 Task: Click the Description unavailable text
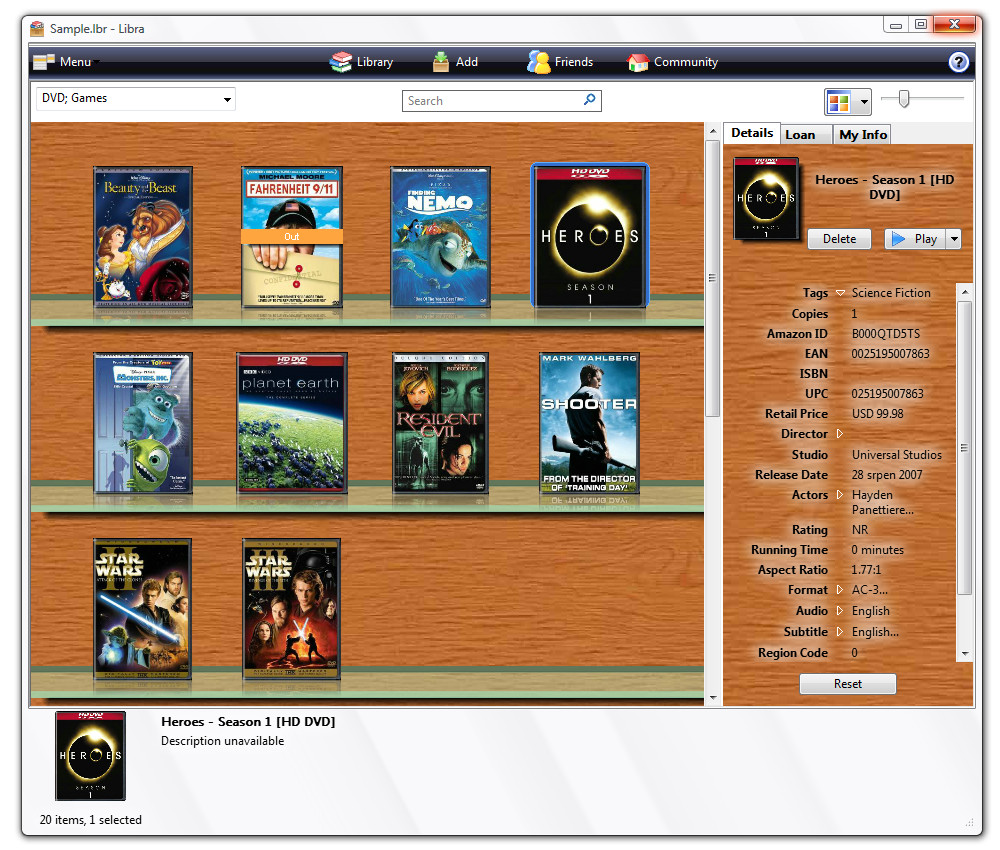click(223, 741)
